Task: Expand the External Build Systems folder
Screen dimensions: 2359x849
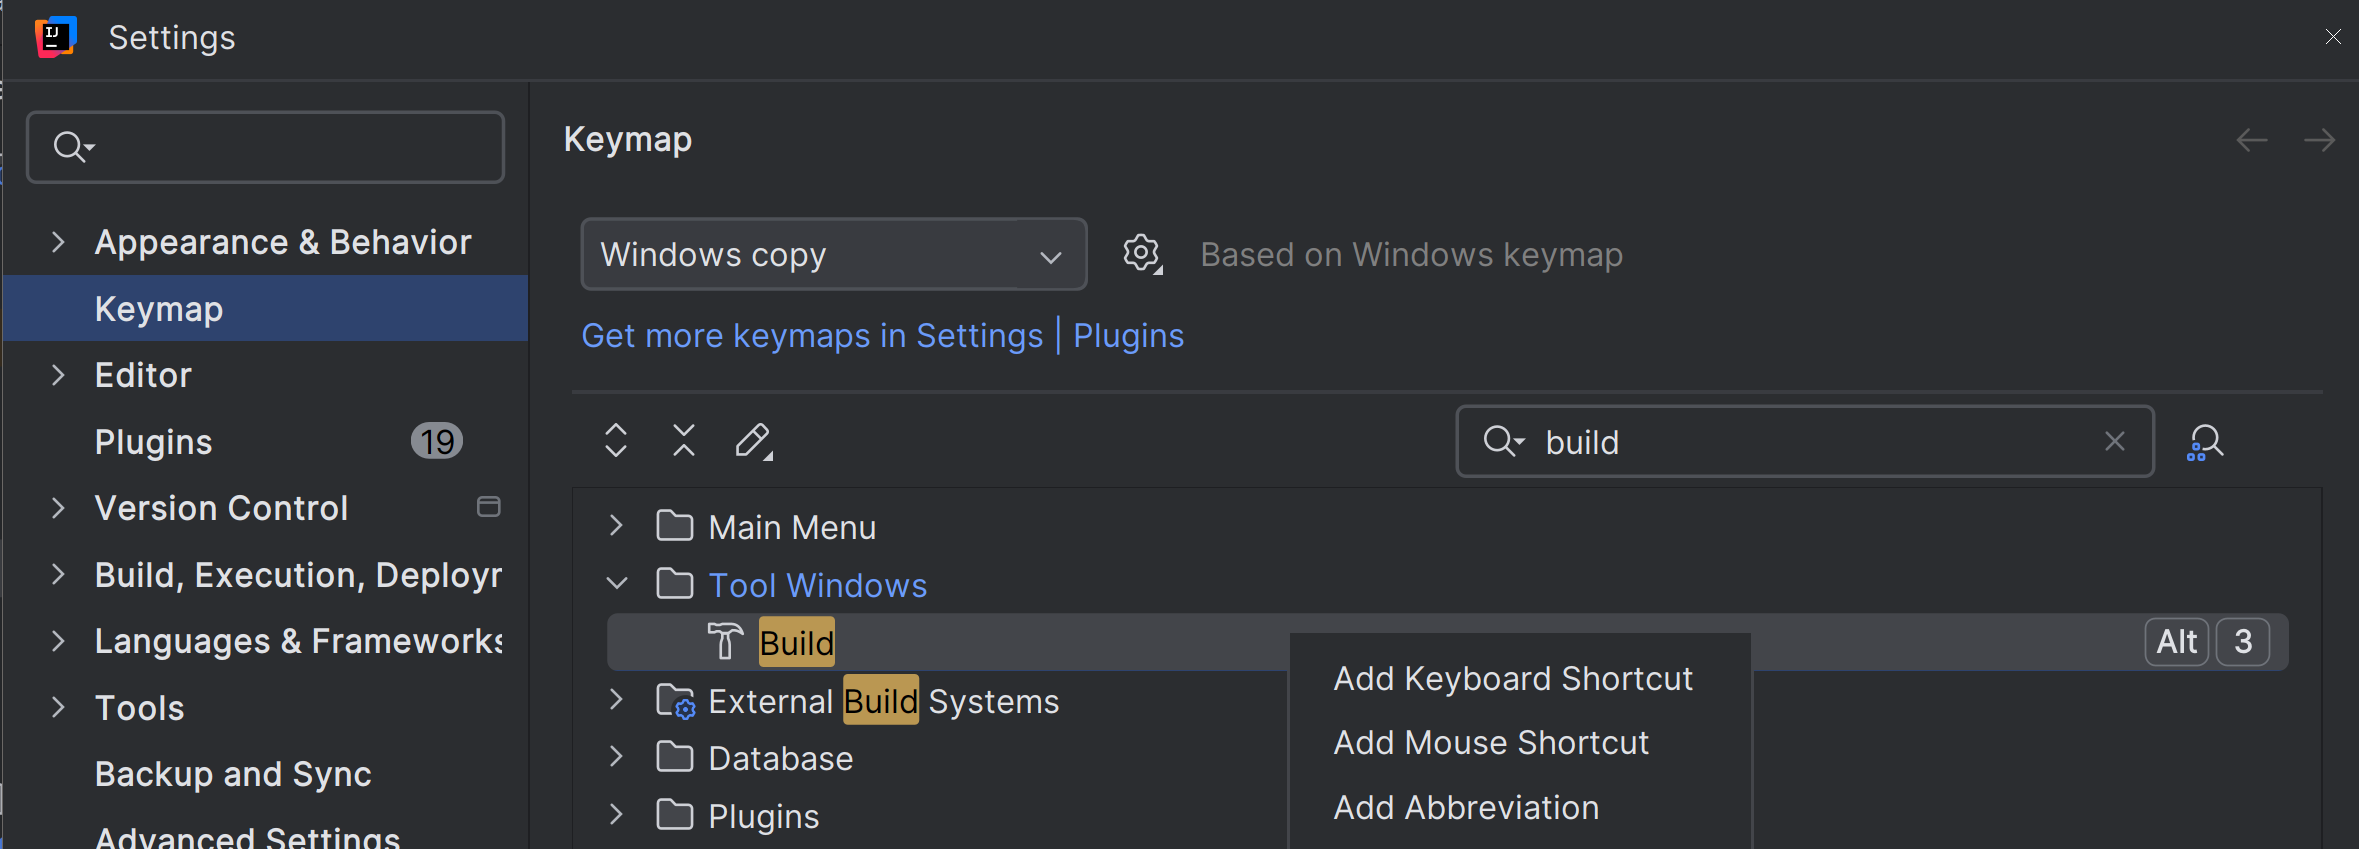Action: [x=616, y=700]
